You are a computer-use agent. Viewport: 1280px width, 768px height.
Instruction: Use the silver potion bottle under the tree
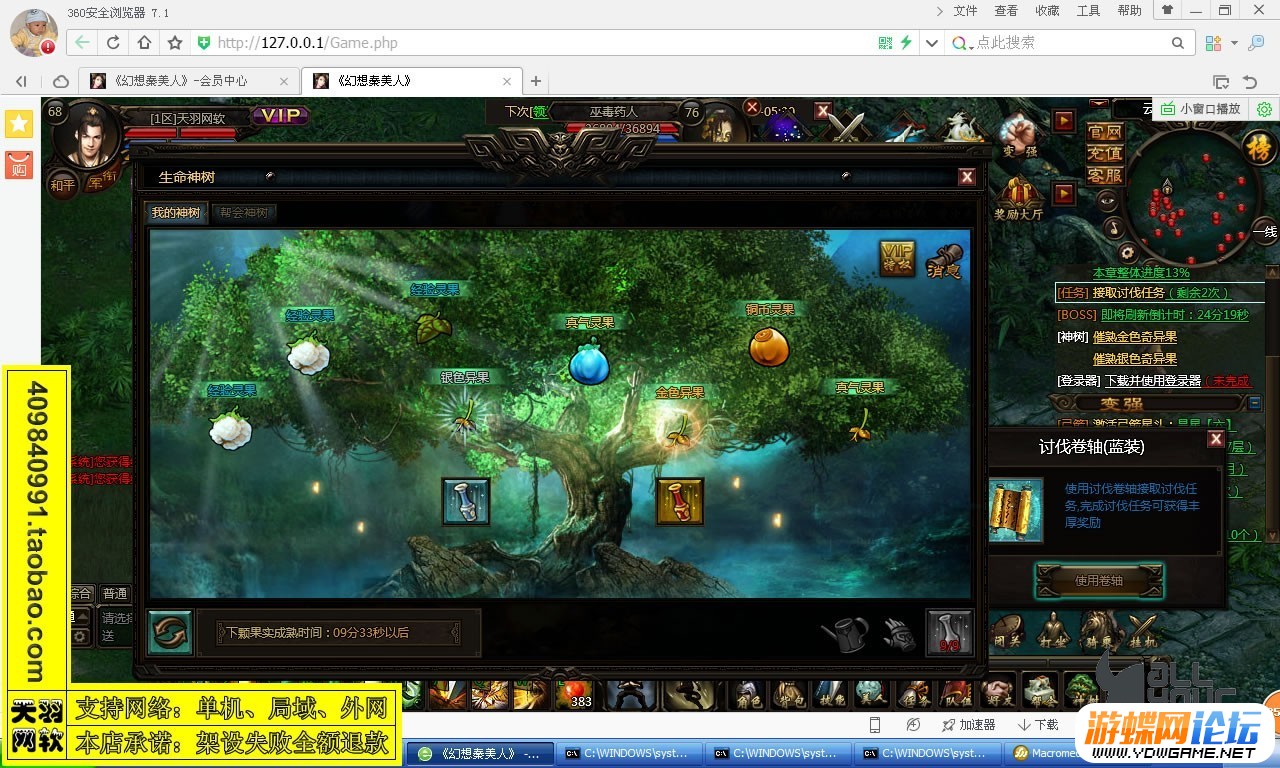tap(466, 502)
